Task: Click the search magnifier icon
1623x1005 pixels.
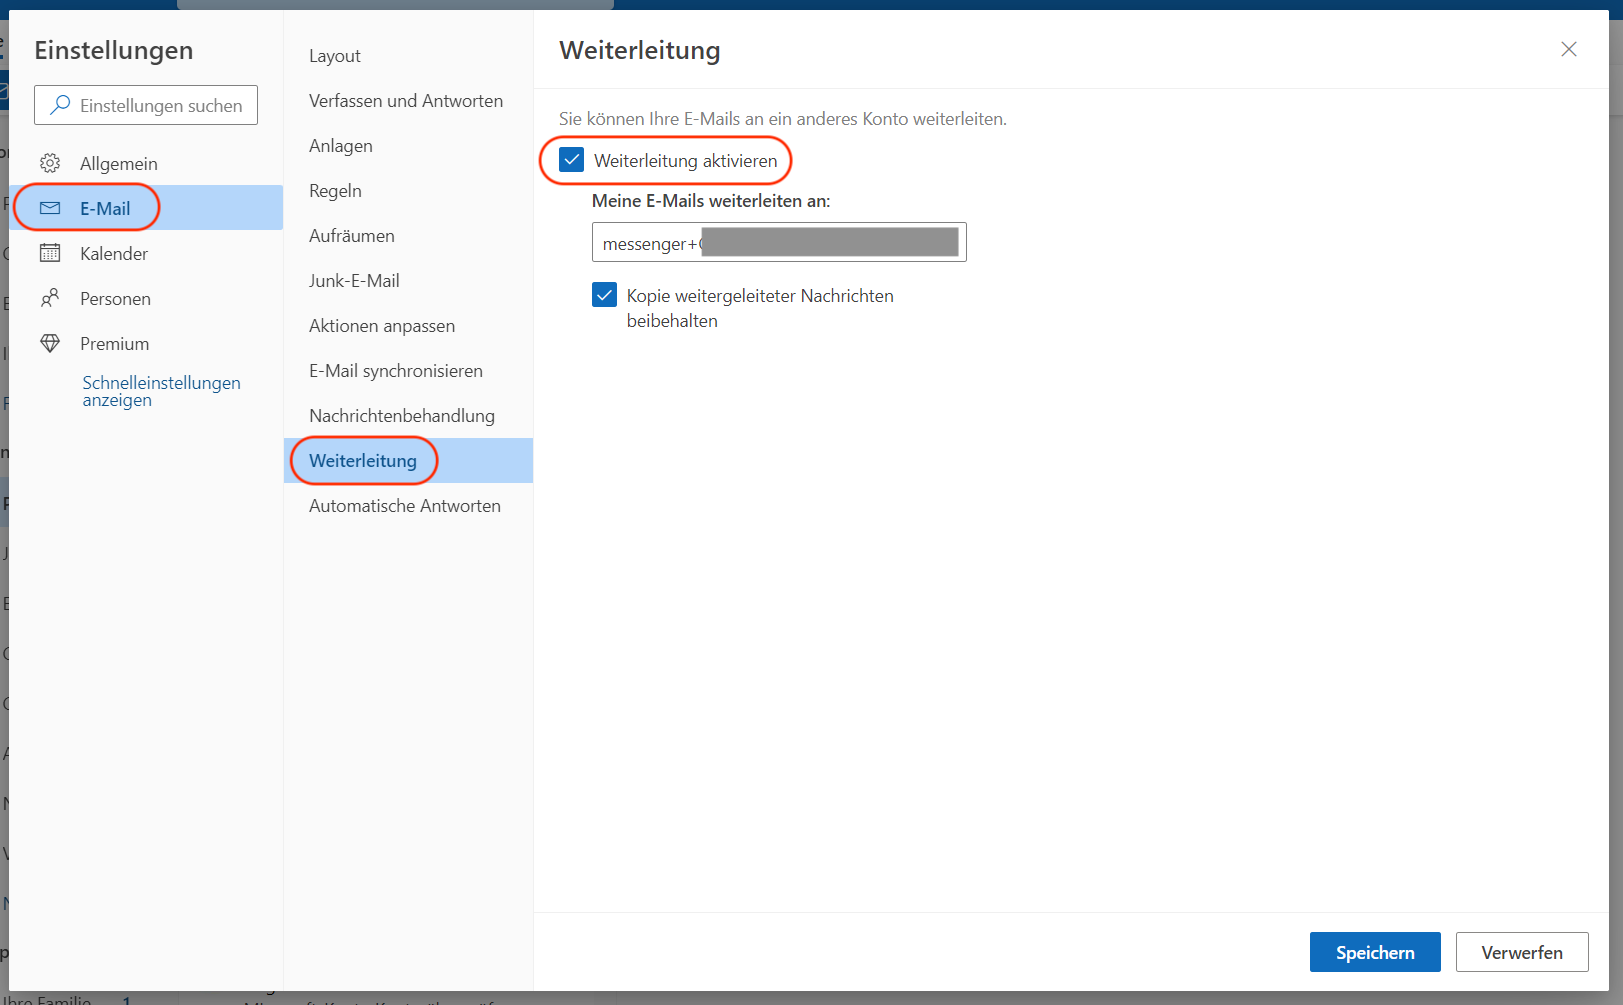Action: point(60,105)
